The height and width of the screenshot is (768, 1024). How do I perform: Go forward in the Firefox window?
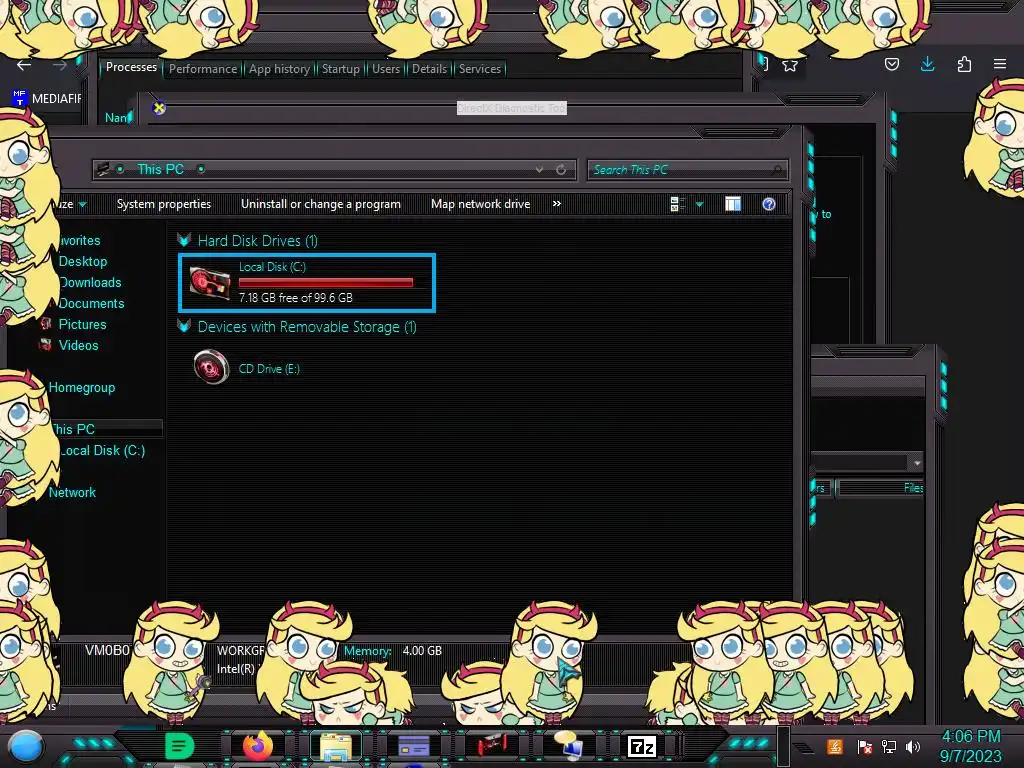click(59, 65)
